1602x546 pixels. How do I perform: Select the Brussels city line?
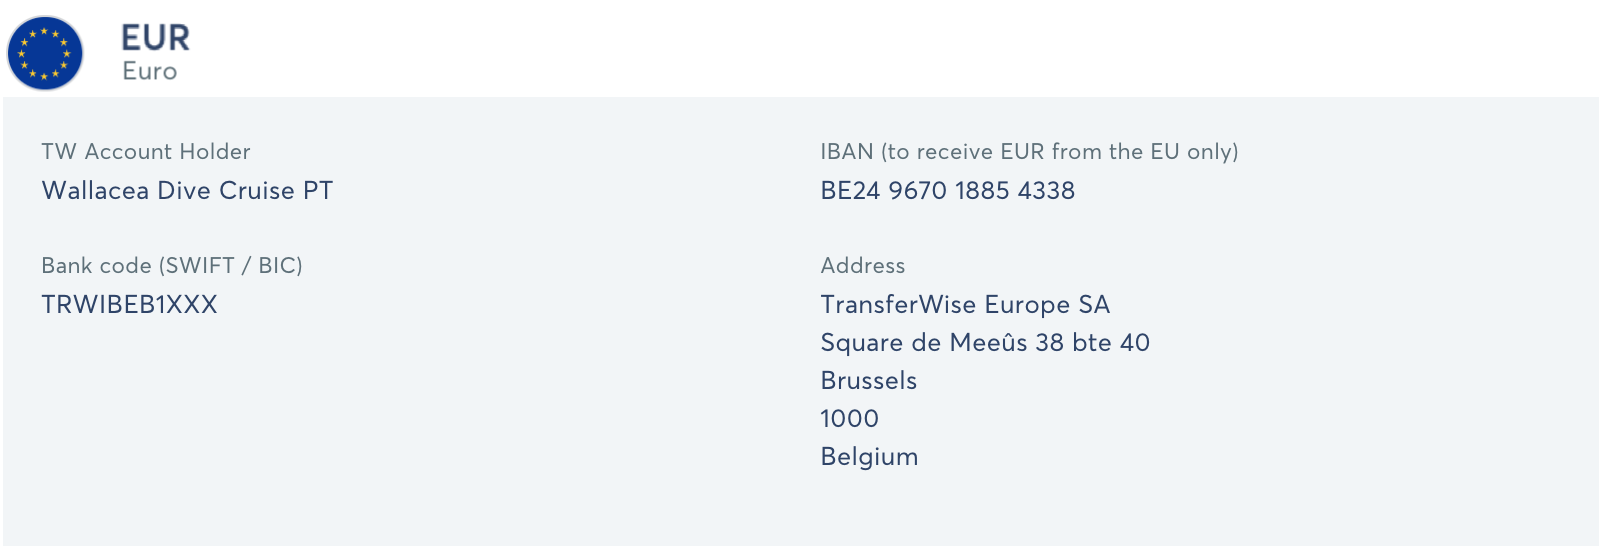[869, 381]
